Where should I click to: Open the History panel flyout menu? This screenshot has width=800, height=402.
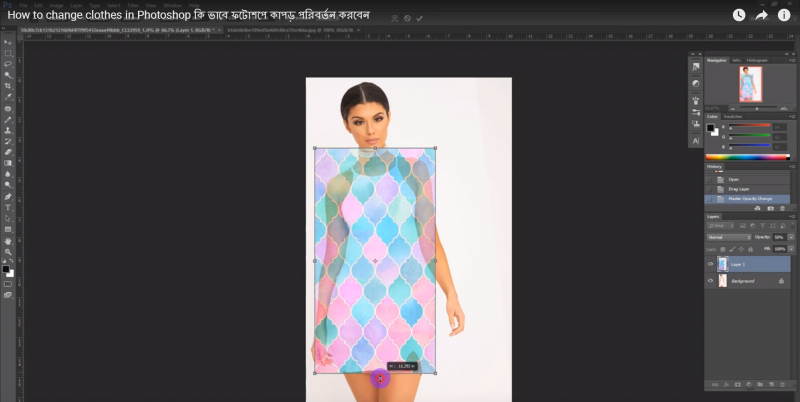point(792,167)
